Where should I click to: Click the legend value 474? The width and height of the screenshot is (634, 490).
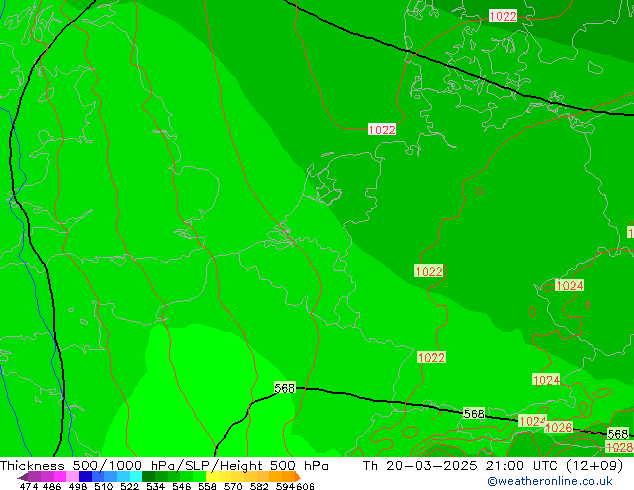29,486
